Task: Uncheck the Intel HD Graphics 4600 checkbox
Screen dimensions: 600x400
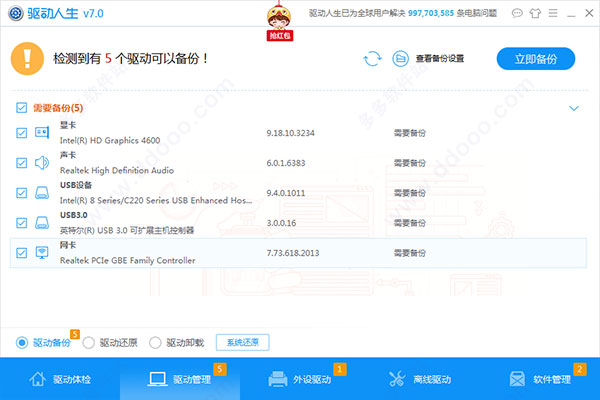Action: click(21, 133)
